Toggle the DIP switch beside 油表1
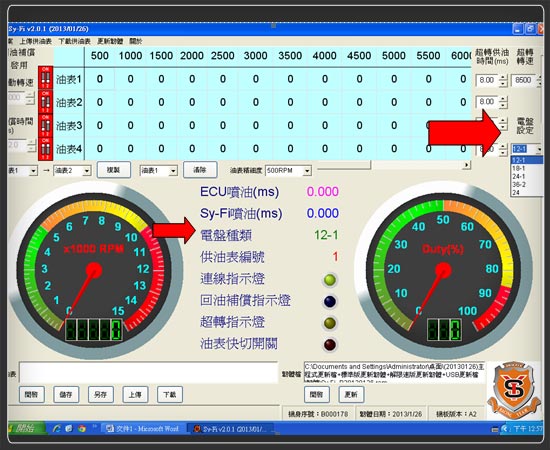The height and width of the screenshot is (450, 550). tap(45, 78)
